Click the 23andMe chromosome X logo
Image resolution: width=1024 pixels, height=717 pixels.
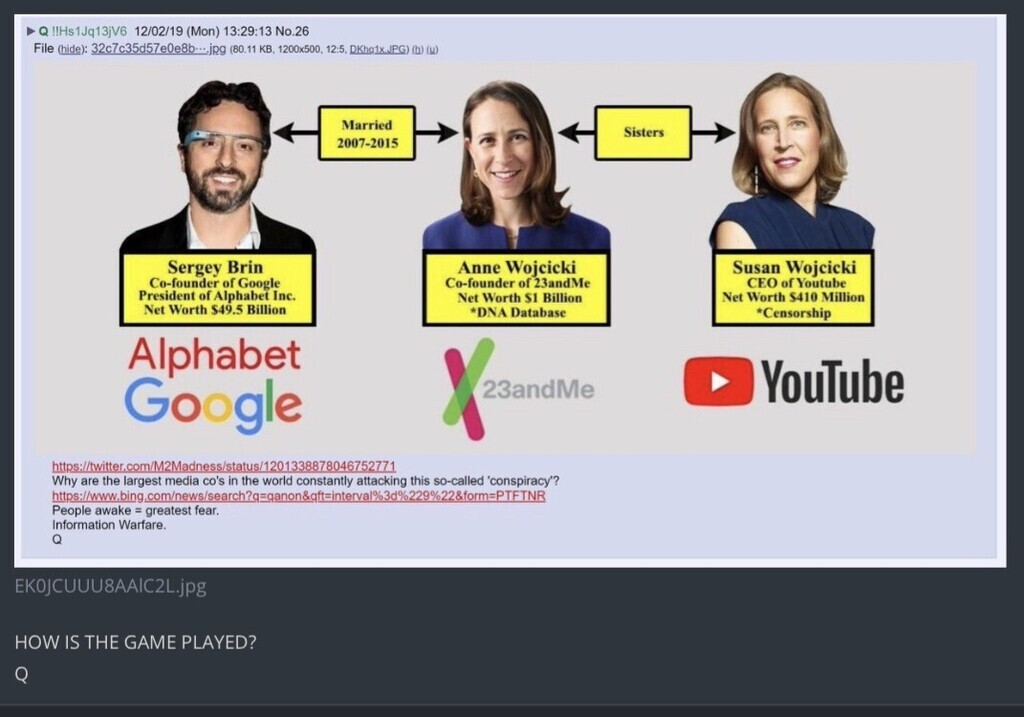click(468, 389)
